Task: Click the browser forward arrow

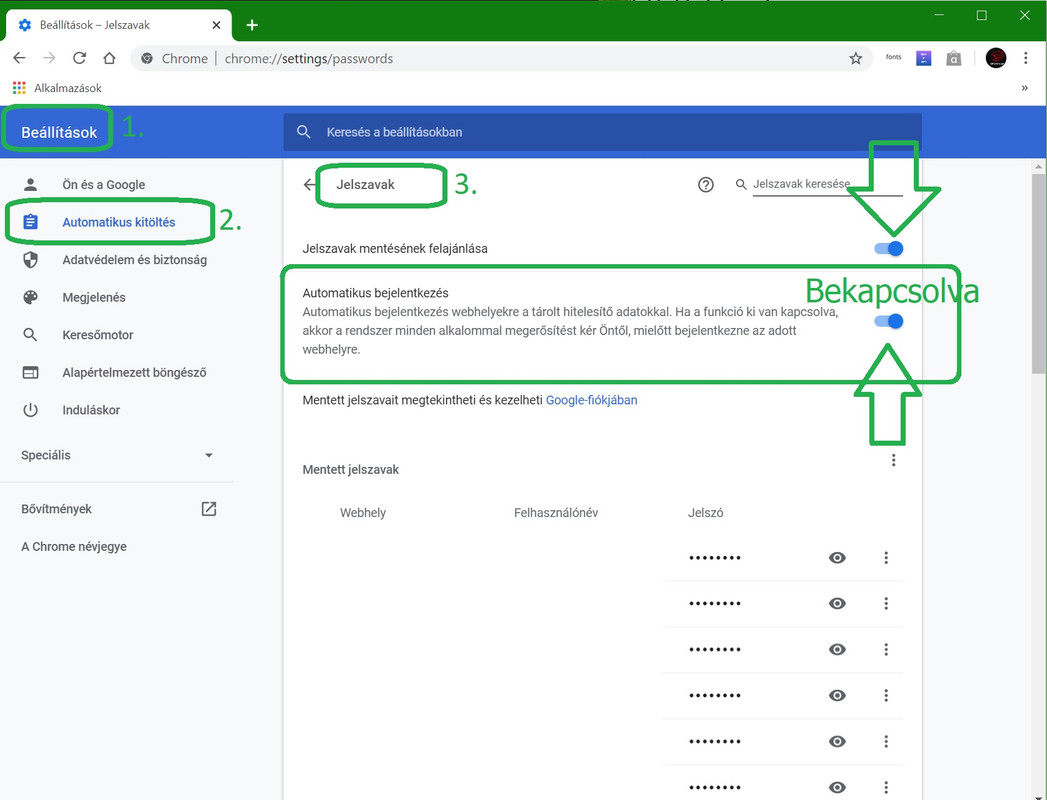Action: tap(49, 58)
